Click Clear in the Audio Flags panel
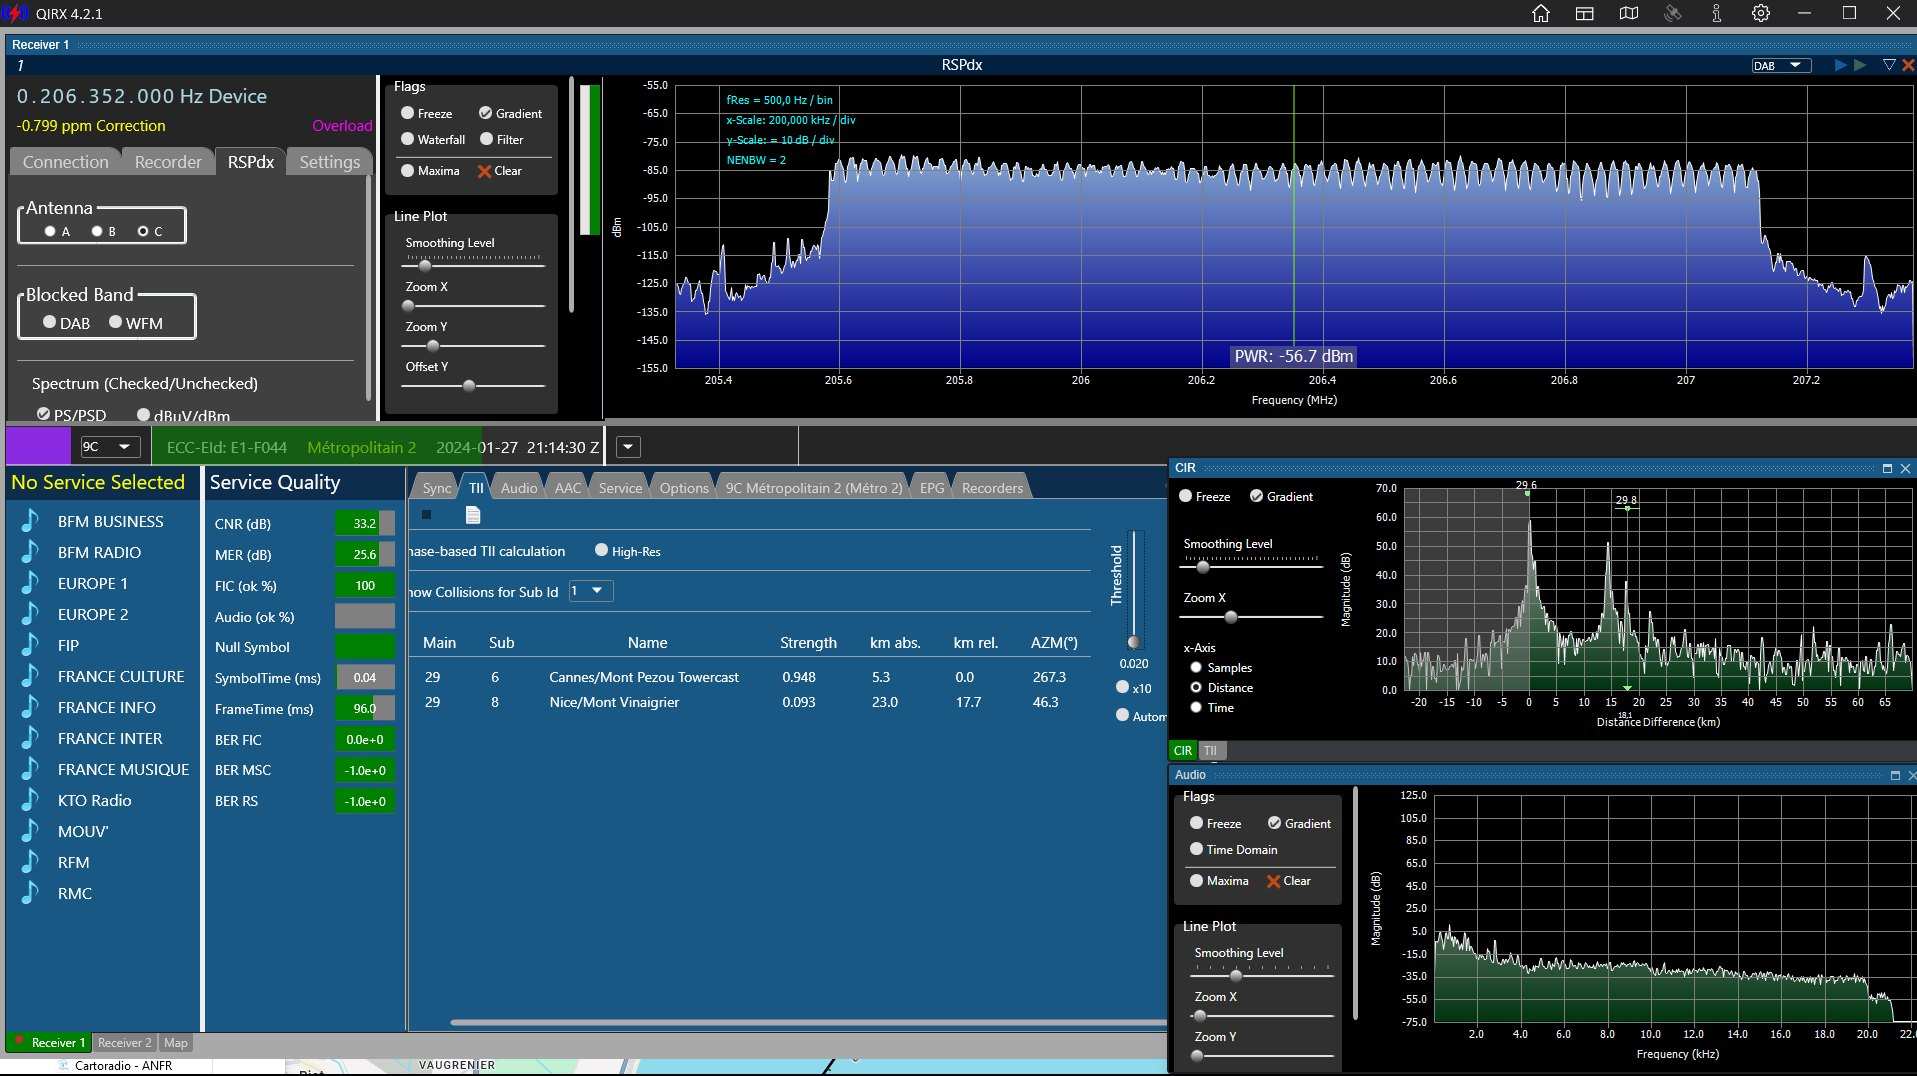The width and height of the screenshot is (1917, 1076). coord(1288,881)
